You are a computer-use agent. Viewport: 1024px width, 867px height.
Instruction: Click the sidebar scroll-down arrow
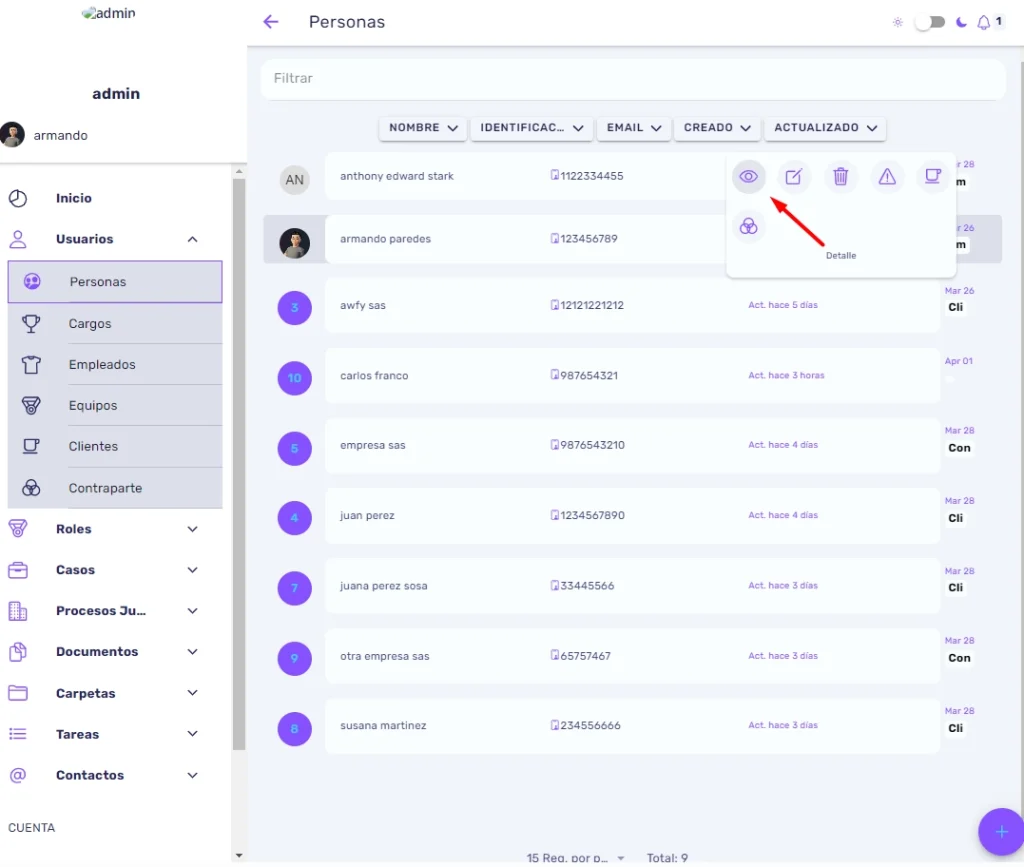point(238,855)
